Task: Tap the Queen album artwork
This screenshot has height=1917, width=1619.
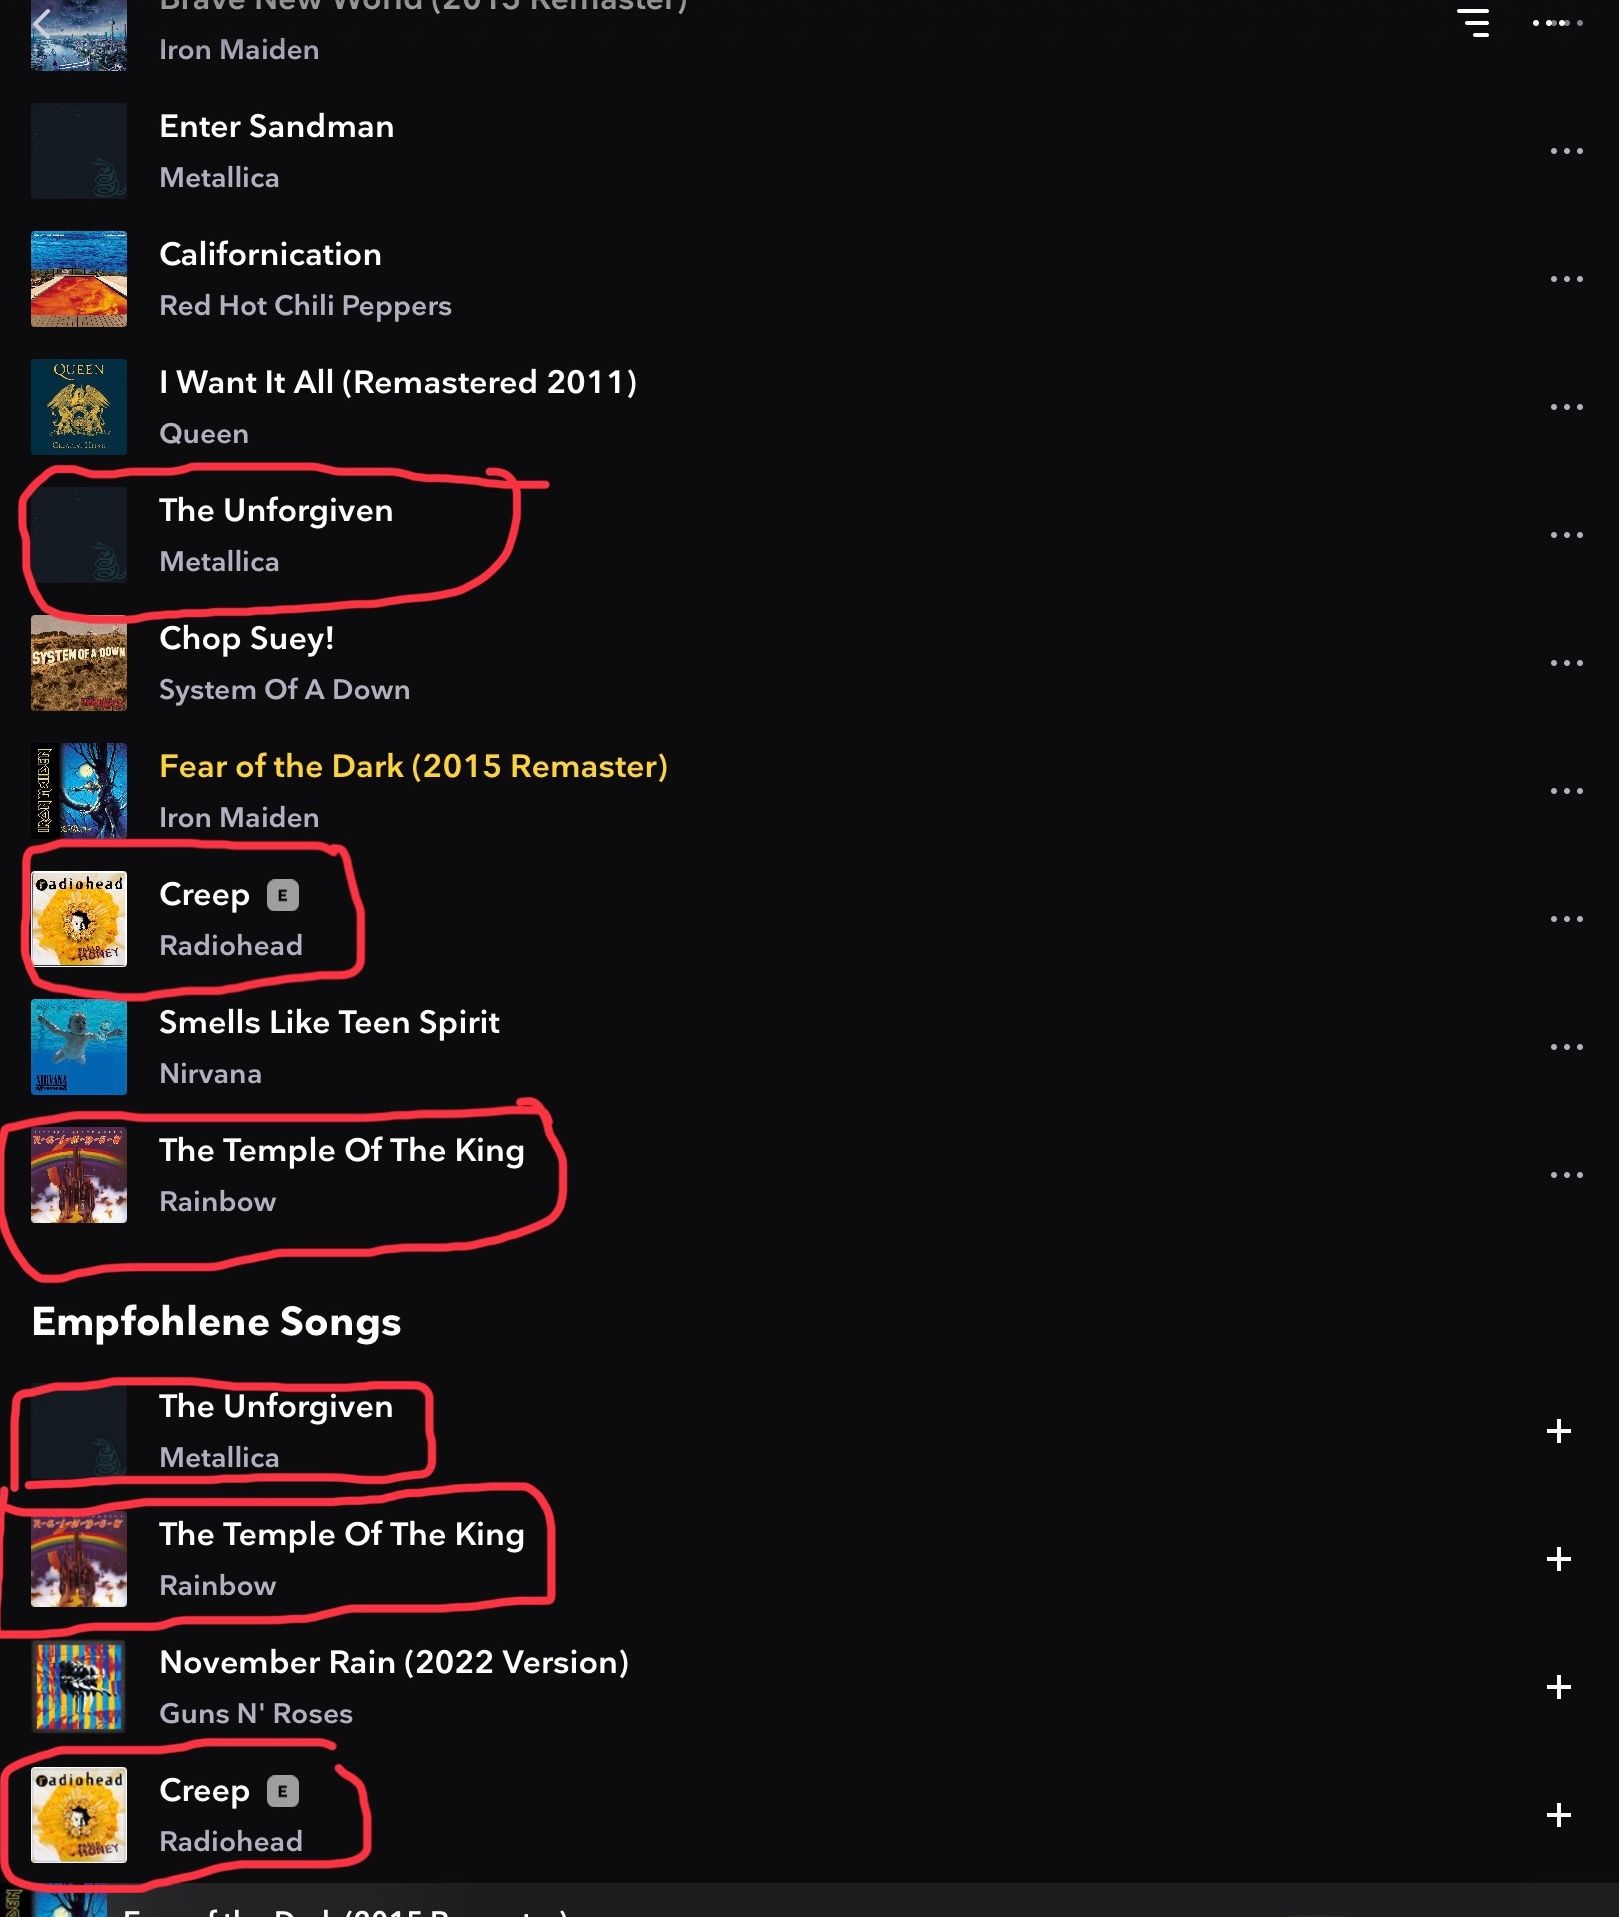Action: pos(79,407)
